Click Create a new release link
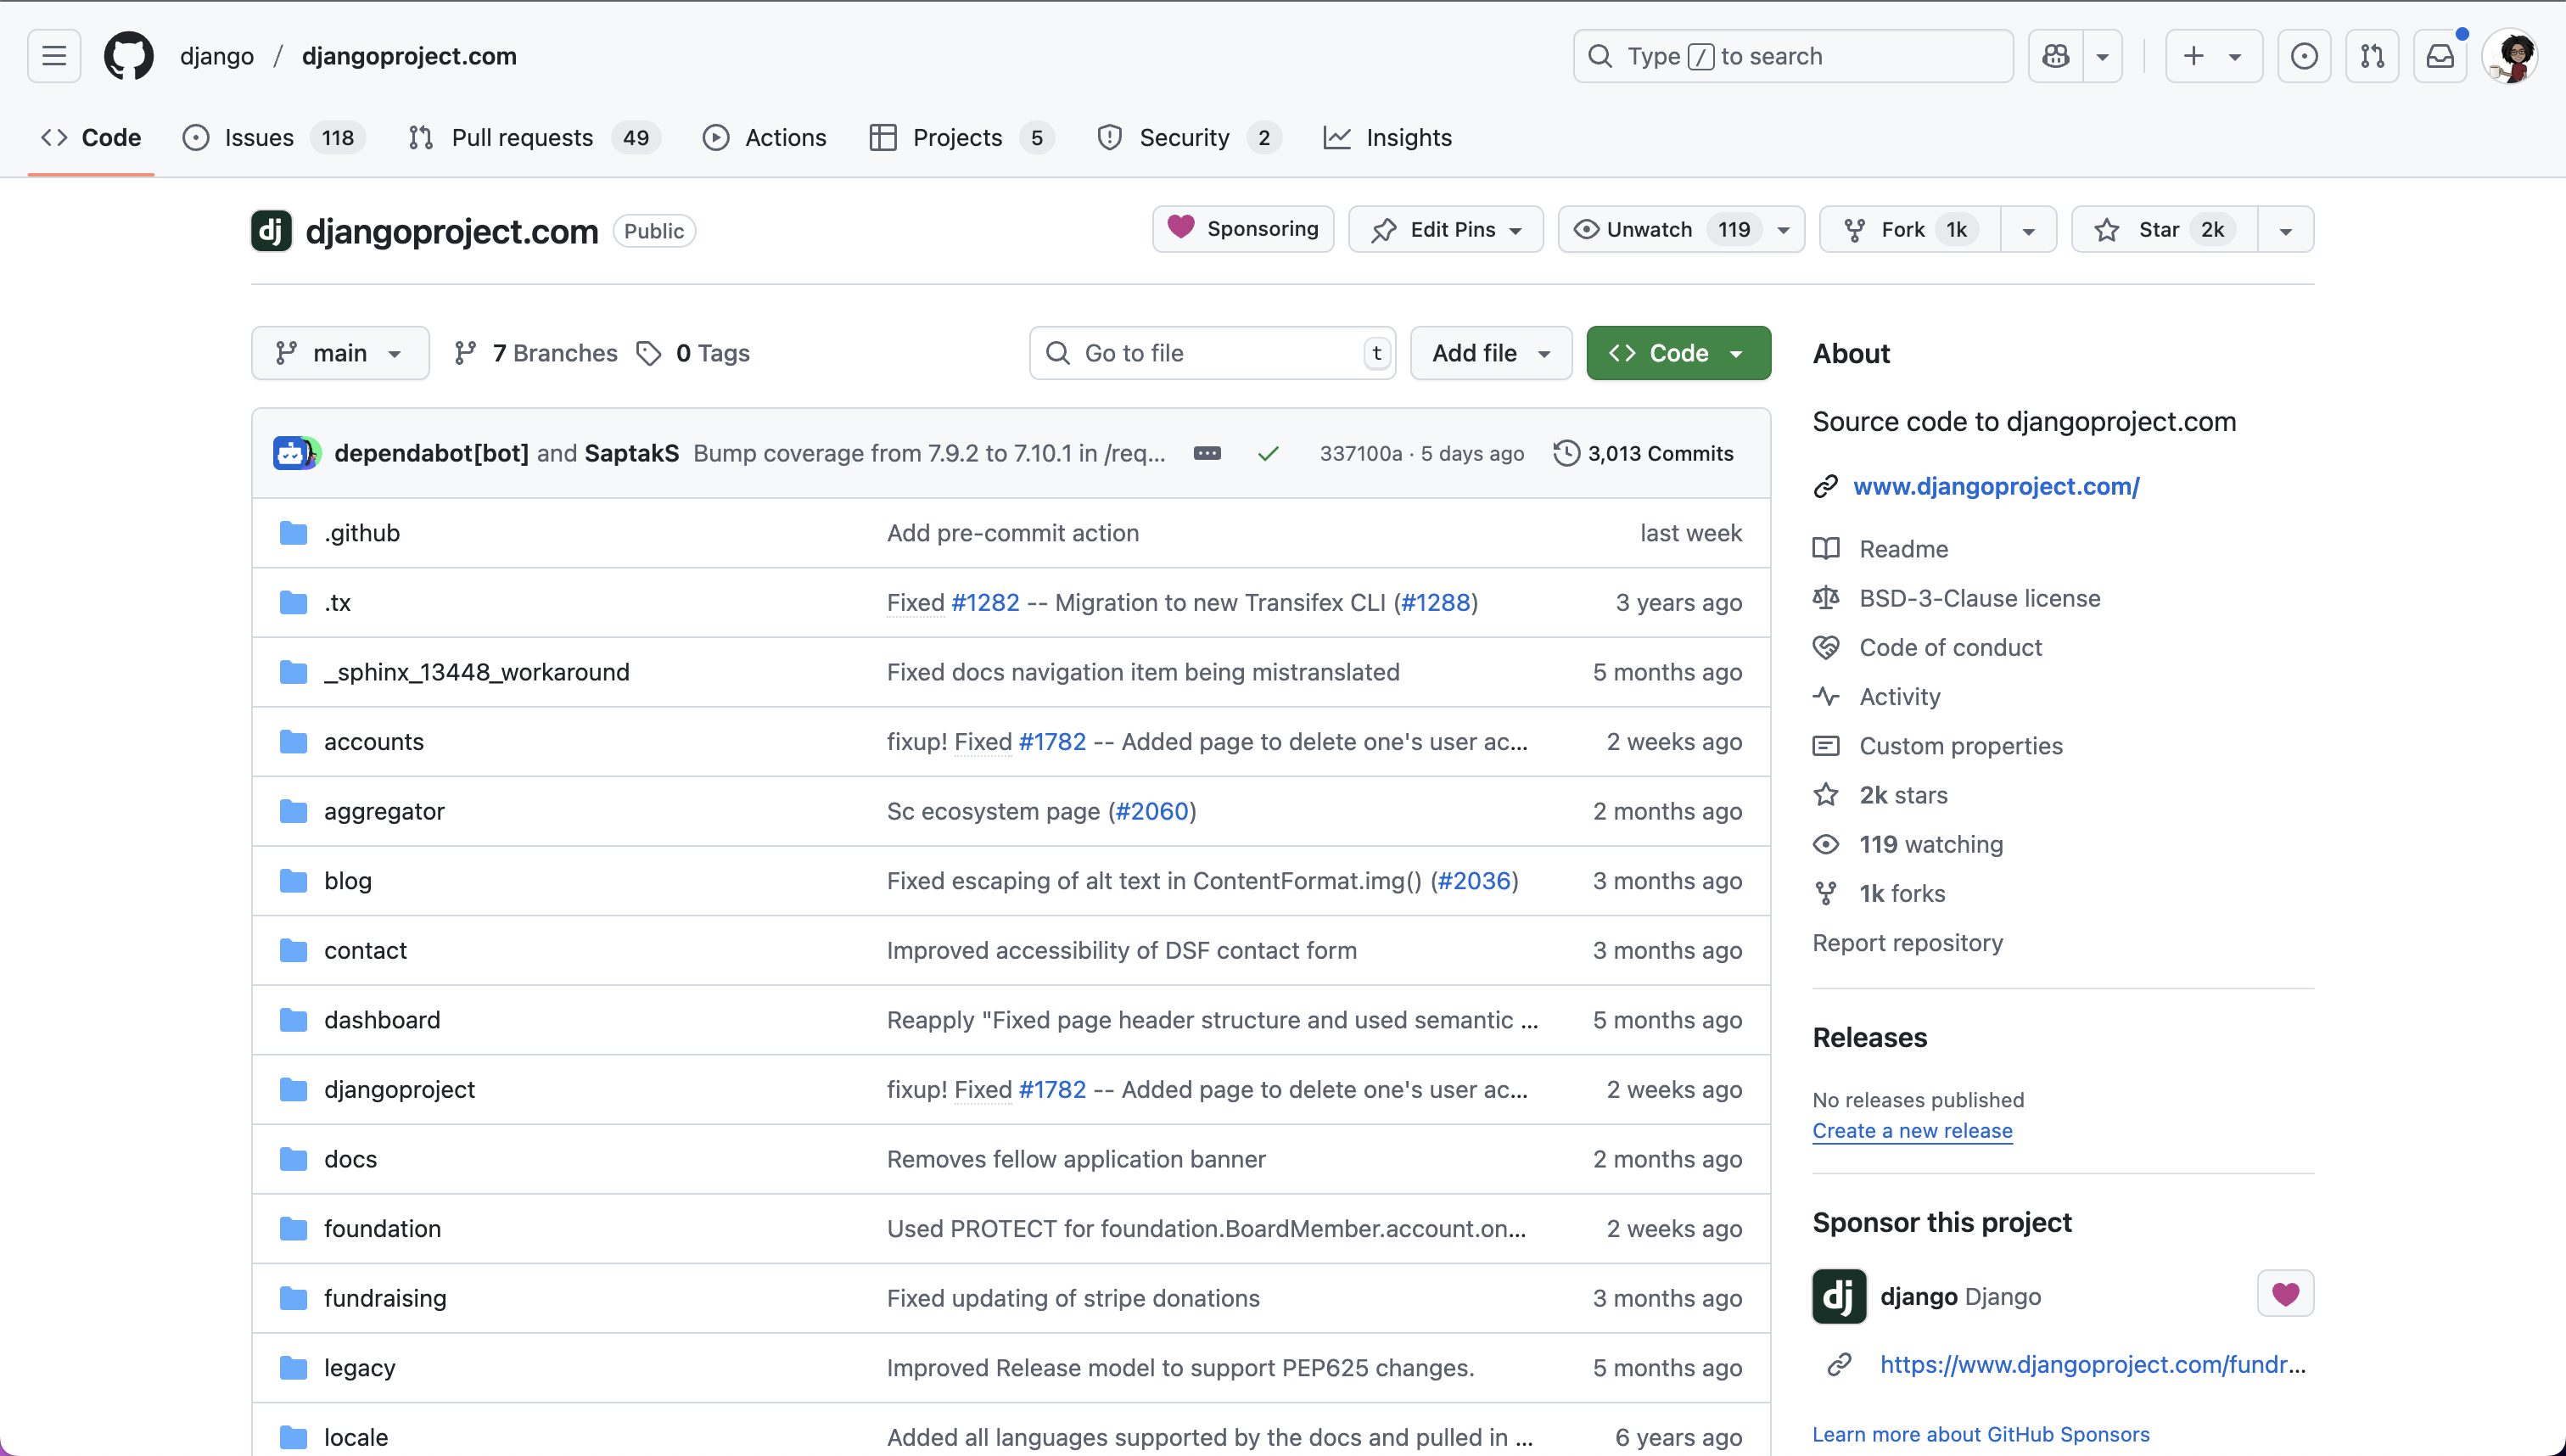Screen dimensions: 2566x1456 (x=1912, y=1131)
